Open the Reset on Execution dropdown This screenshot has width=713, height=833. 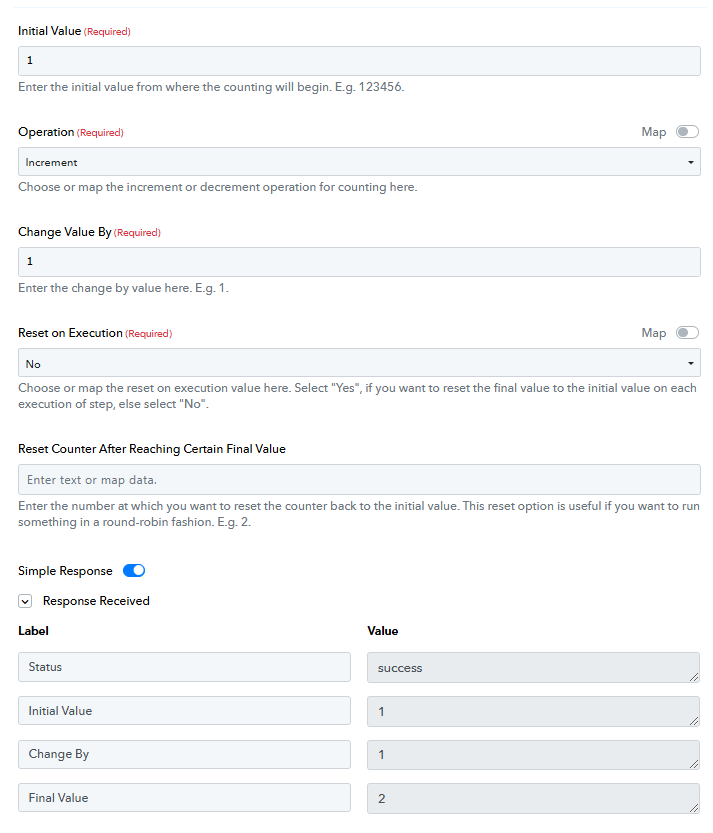359,363
